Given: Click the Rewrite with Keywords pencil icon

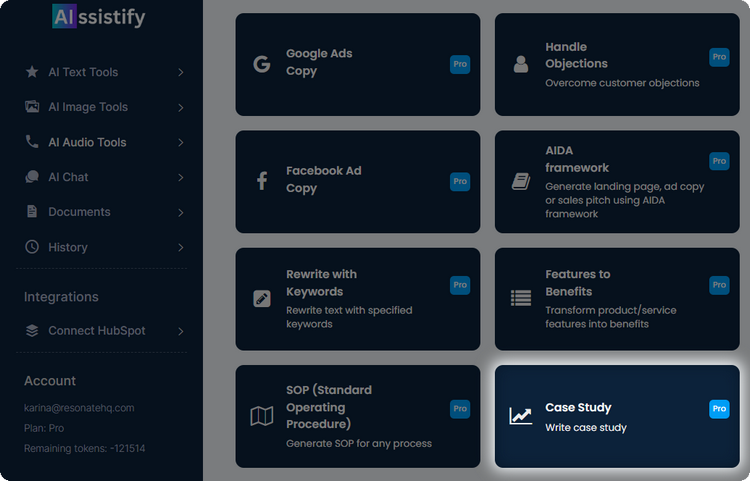Looking at the screenshot, I should (x=262, y=298).
